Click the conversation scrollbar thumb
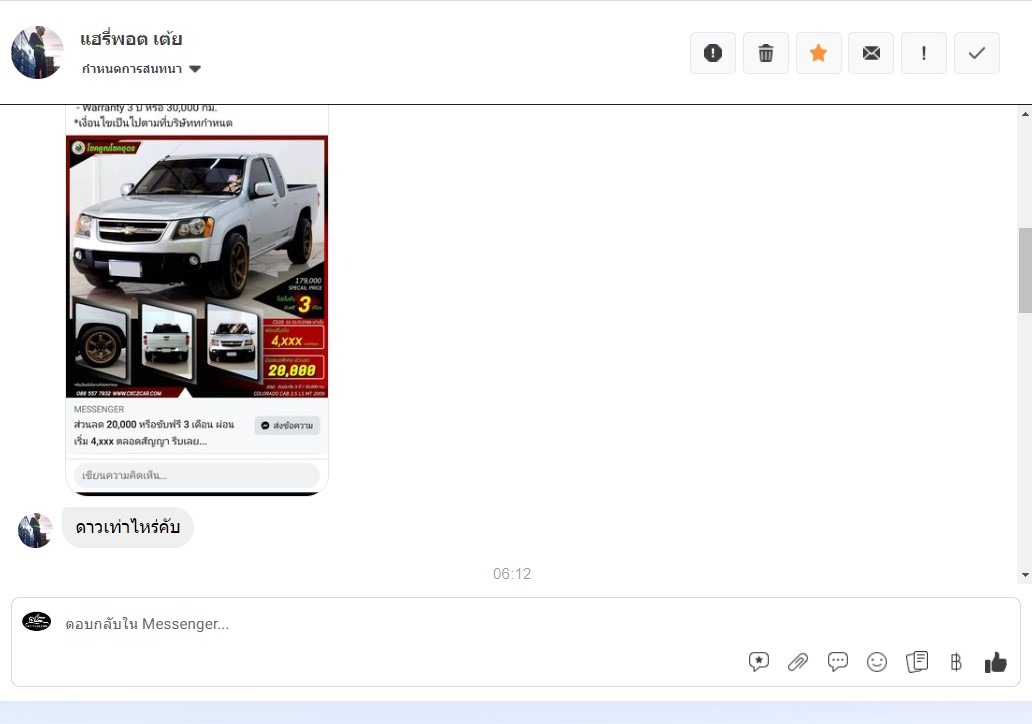This screenshot has width=1032, height=724. pos(1025,270)
